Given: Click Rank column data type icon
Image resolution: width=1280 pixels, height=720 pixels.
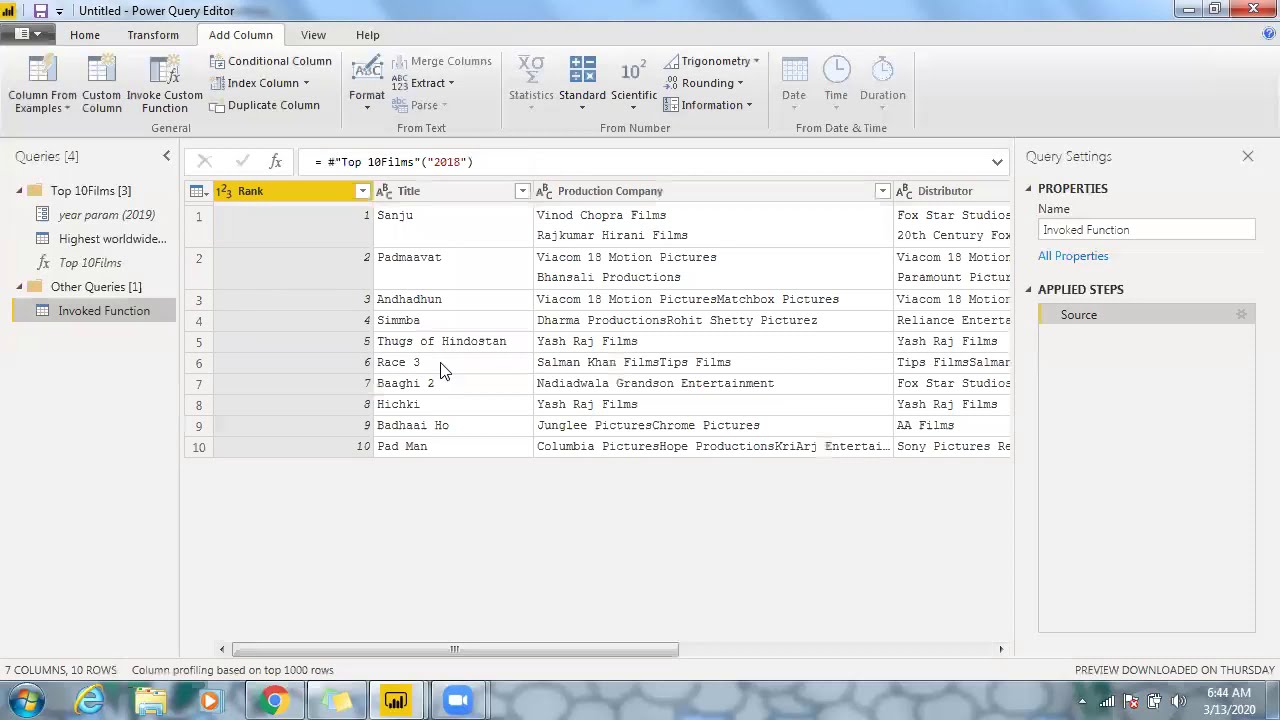Looking at the screenshot, I should [224, 191].
